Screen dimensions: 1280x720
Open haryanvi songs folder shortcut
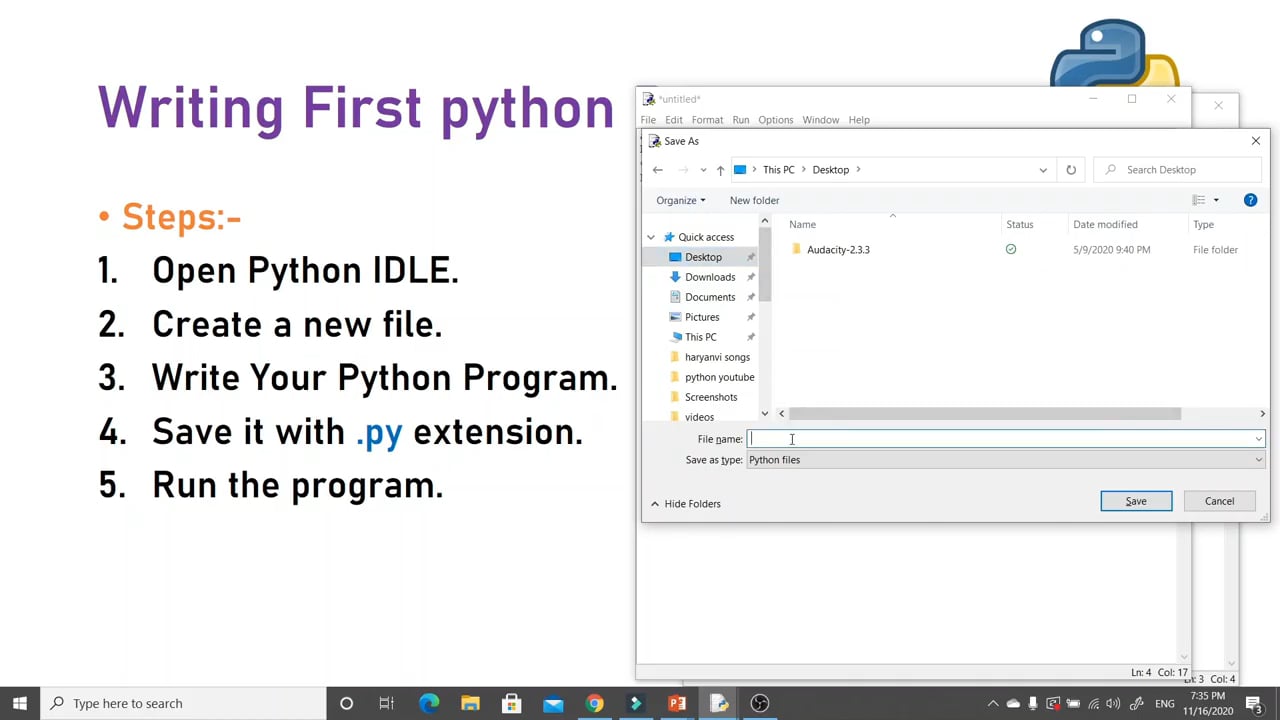pos(717,357)
